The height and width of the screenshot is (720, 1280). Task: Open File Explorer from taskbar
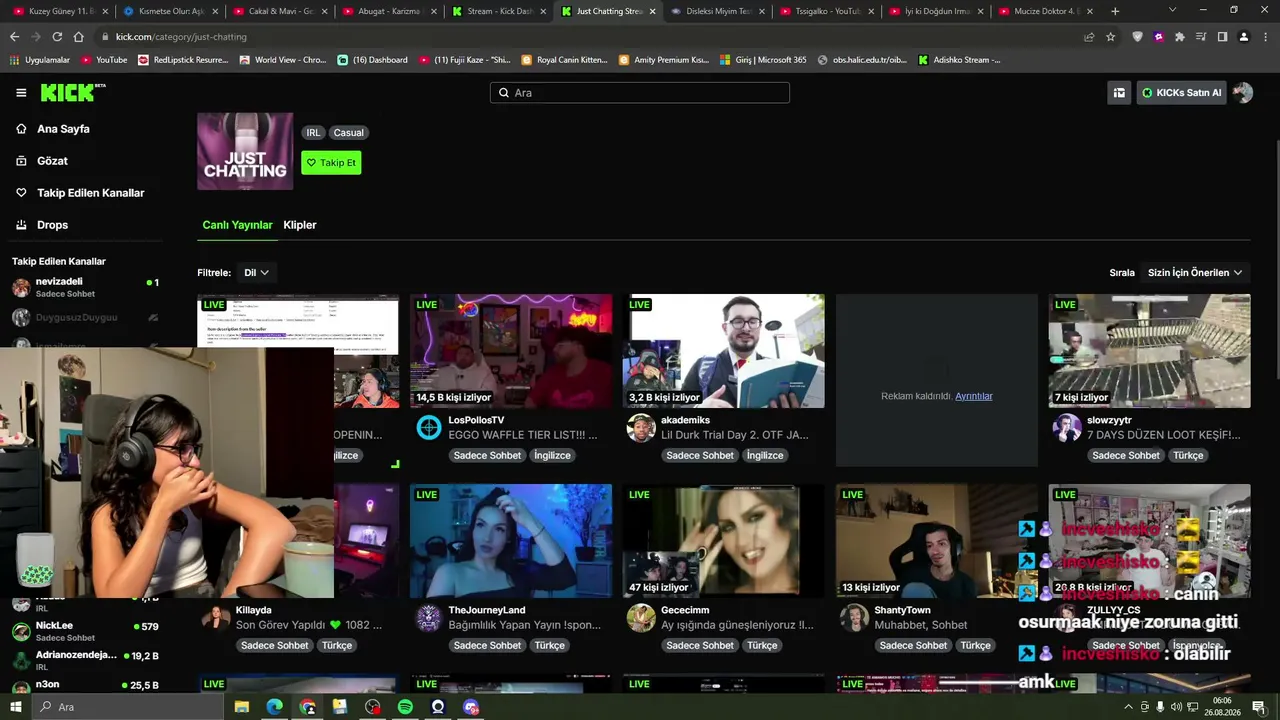point(242,707)
